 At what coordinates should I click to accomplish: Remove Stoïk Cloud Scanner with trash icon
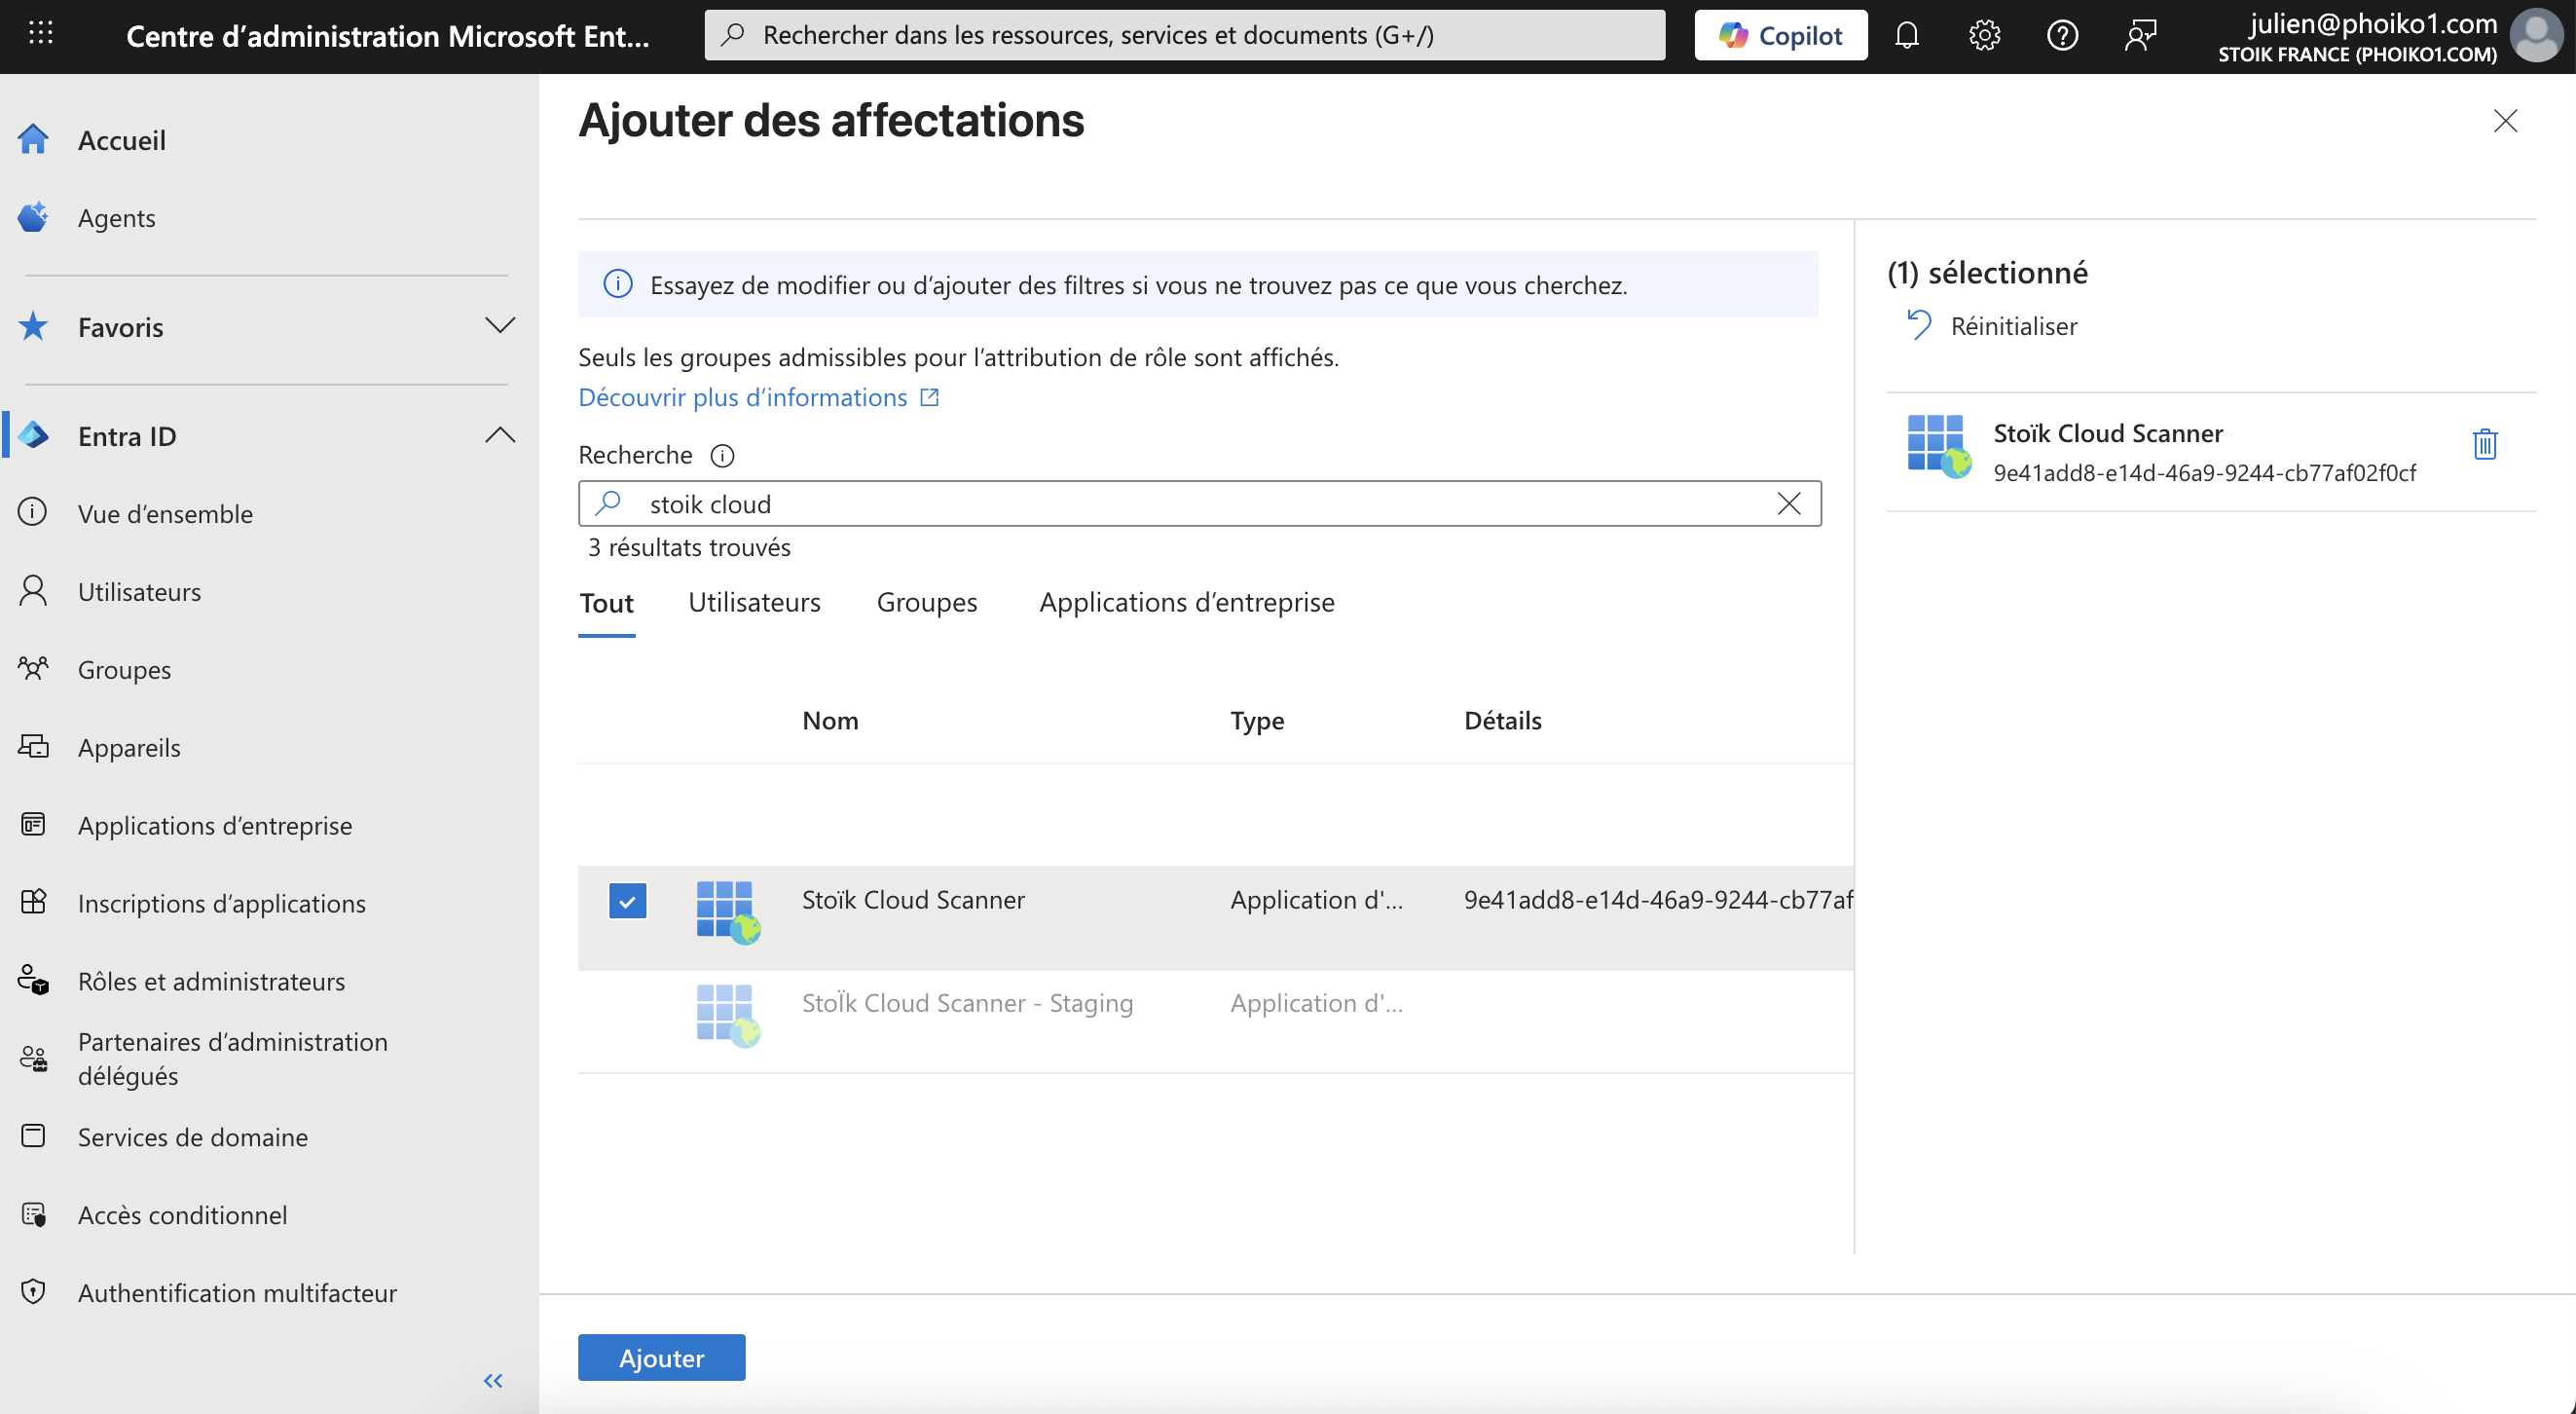click(2485, 443)
